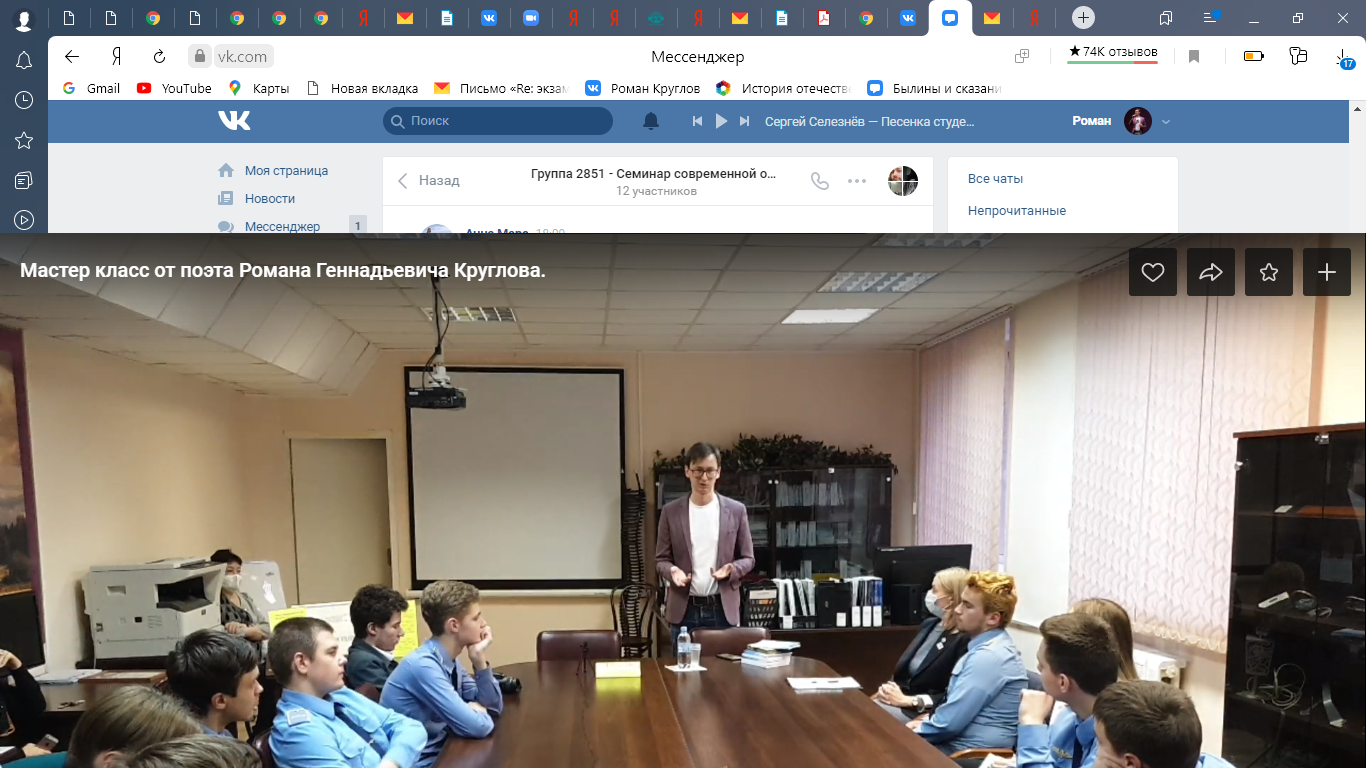Open the Карты bookmark
Image resolution: width=1366 pixels, height=768 pixels.
(259, 88)
